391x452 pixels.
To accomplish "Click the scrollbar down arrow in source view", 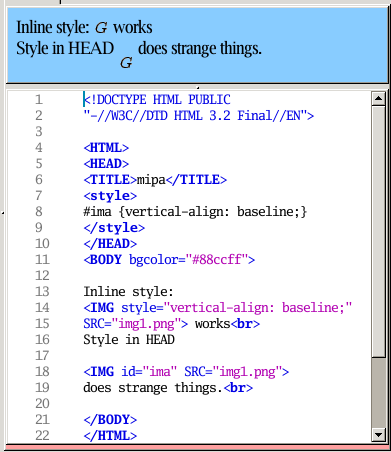I will [378, 435].
